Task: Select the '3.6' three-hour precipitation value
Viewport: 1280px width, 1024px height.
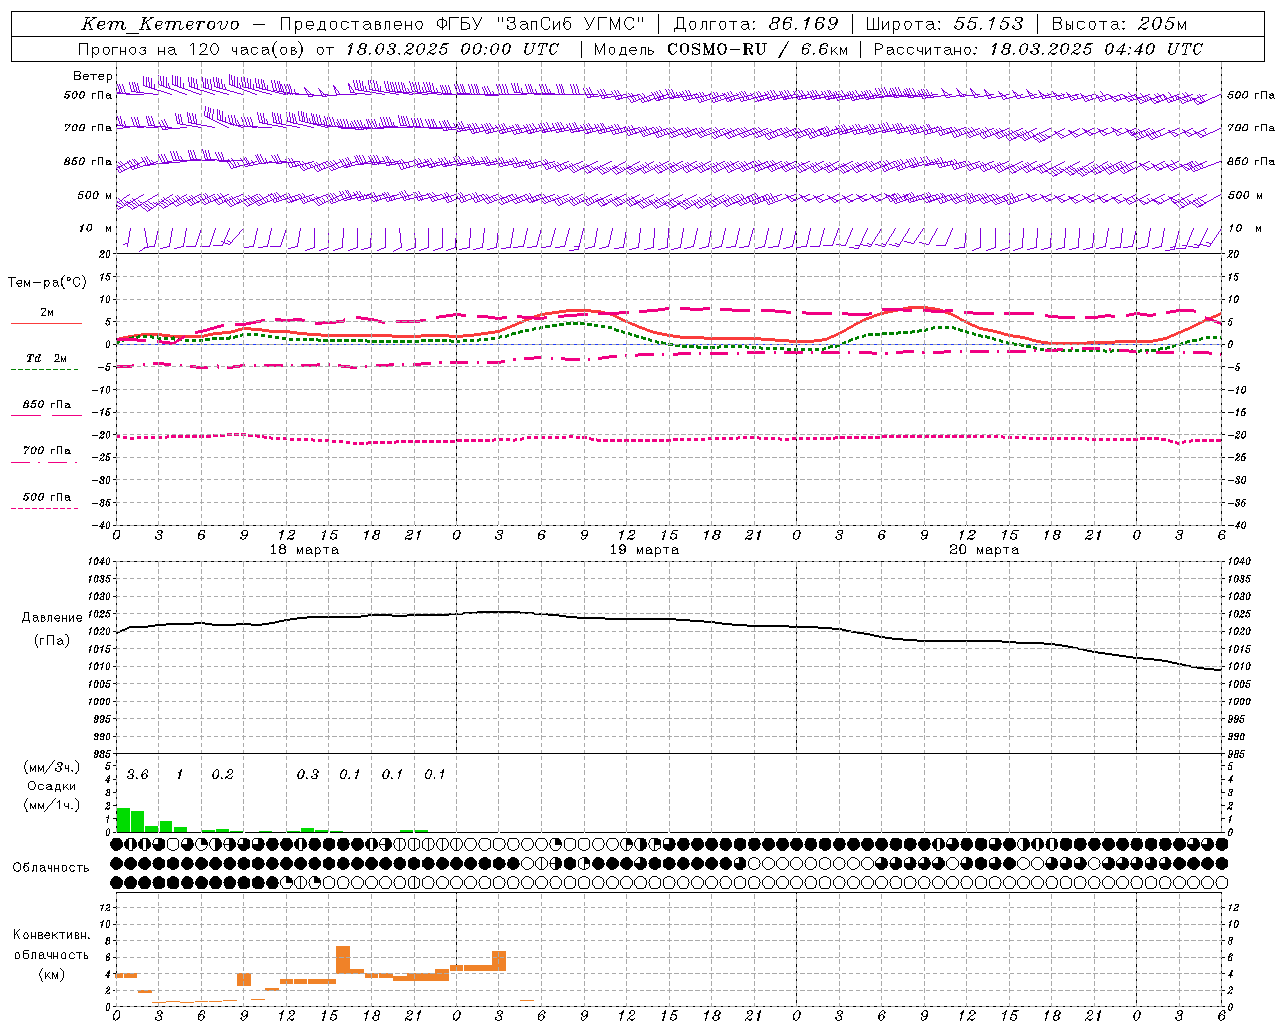Action: [x=137, y=775]
